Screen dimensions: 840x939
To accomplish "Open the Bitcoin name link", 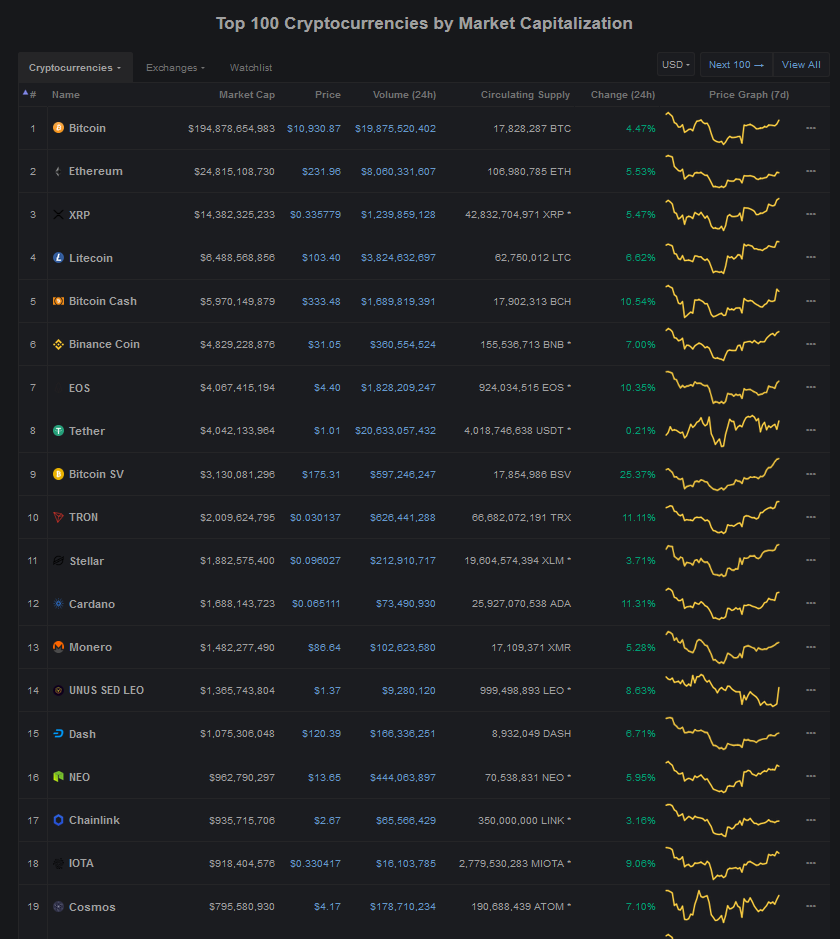I will click(87, 128).
